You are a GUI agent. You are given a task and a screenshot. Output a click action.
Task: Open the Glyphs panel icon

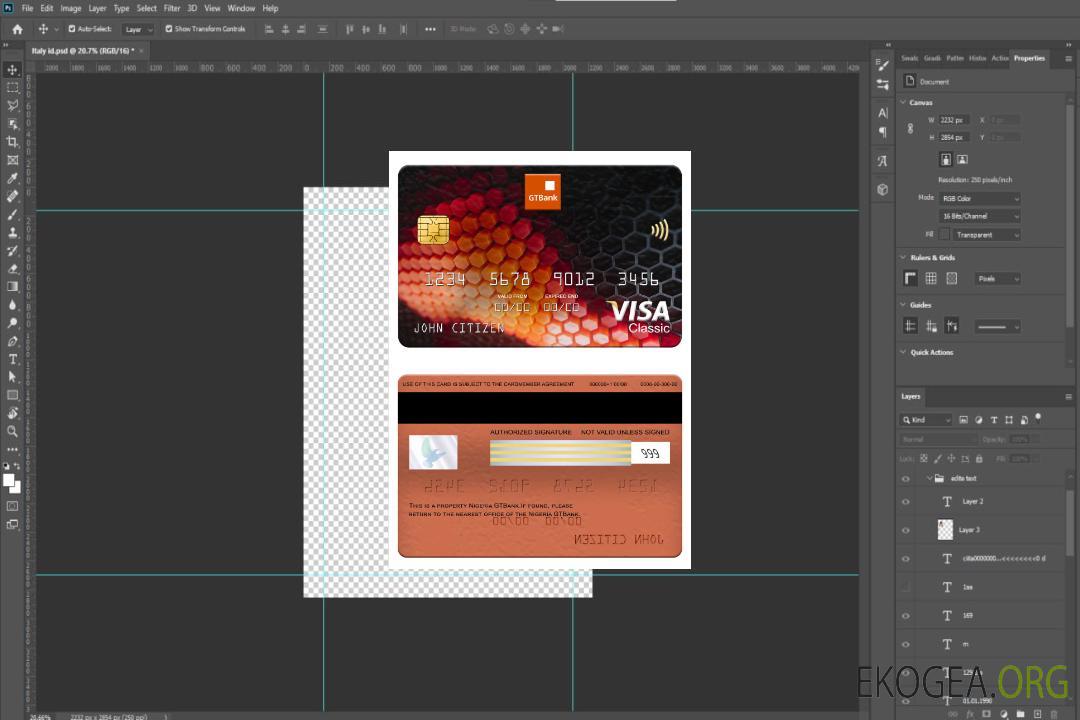tap(883, 161)
